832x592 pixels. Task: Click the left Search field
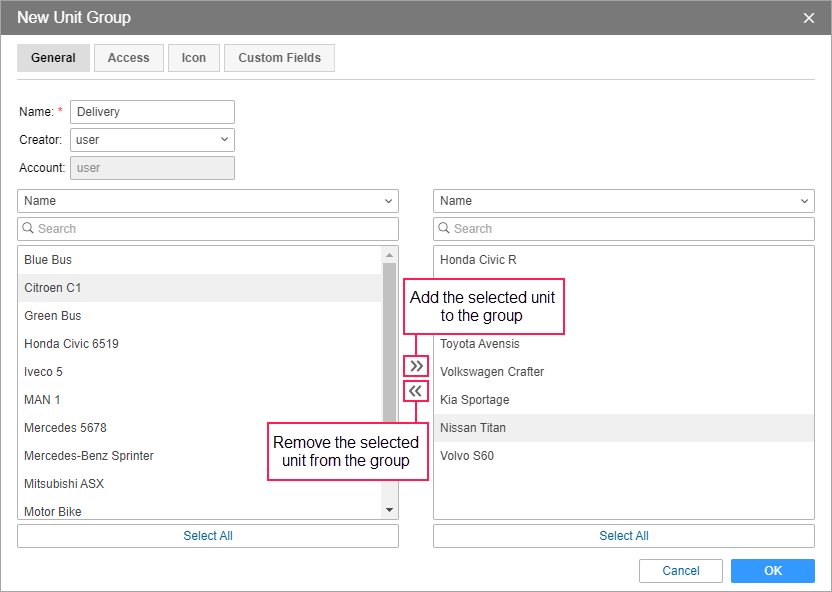coord(208,229)
